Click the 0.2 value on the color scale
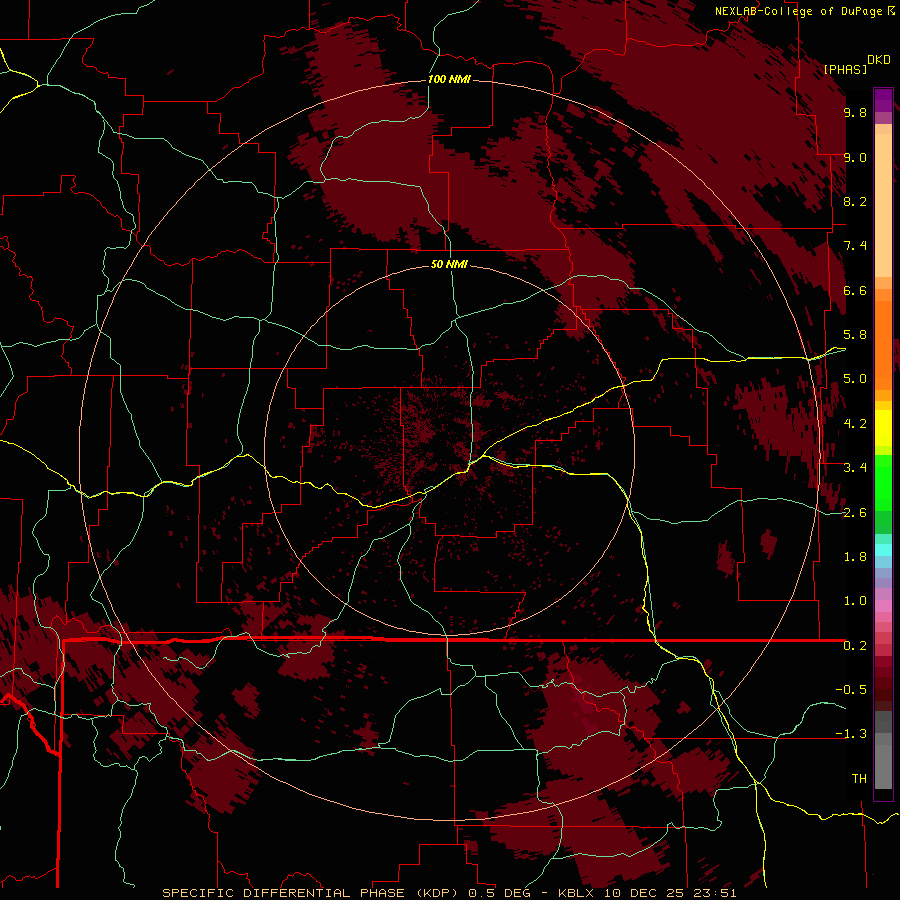The width and height of the screenshot is (900, 900). 855,646
